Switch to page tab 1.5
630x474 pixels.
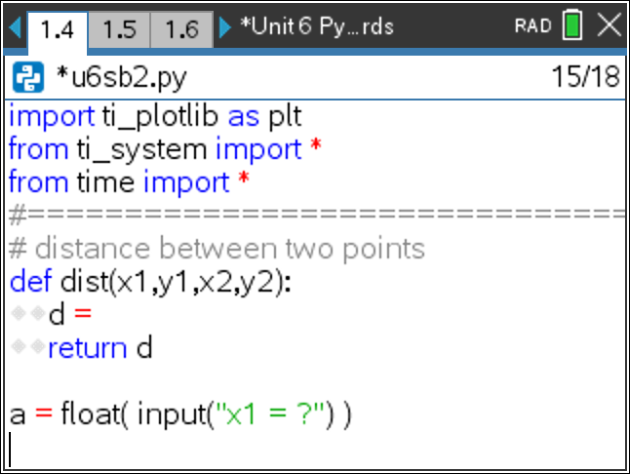point(119,30)
